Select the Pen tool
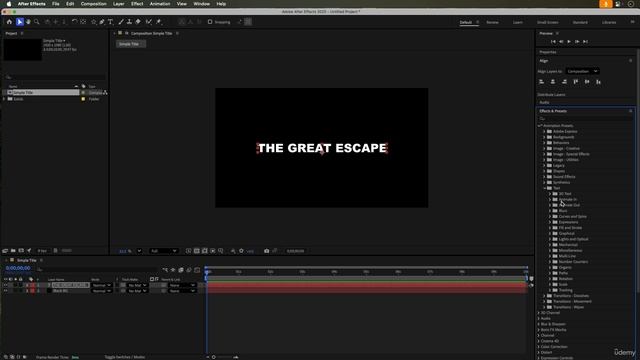 [102, 22]
